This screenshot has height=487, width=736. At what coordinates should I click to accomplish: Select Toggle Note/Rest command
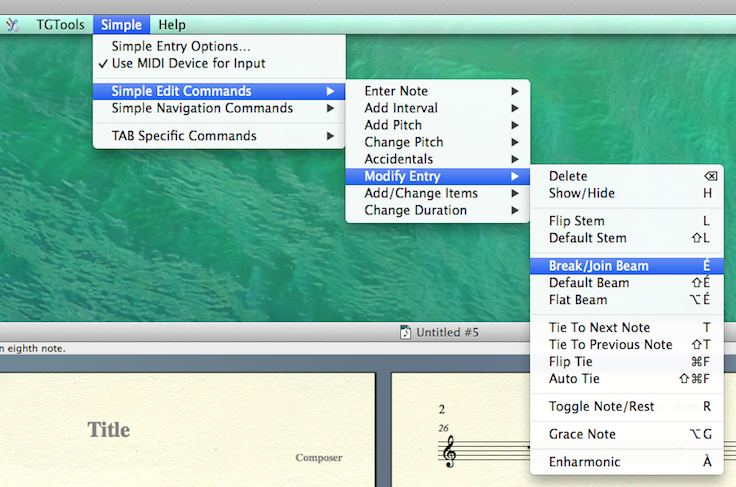(x=600, y=406)
